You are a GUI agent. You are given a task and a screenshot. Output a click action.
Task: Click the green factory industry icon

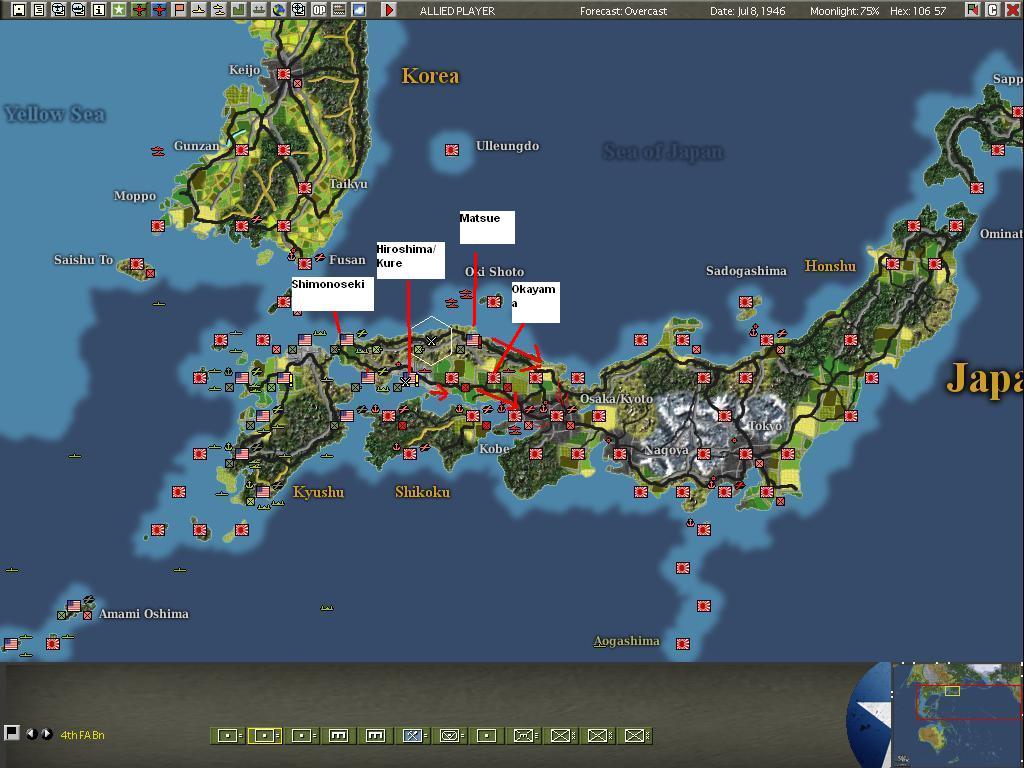[238, 10]
